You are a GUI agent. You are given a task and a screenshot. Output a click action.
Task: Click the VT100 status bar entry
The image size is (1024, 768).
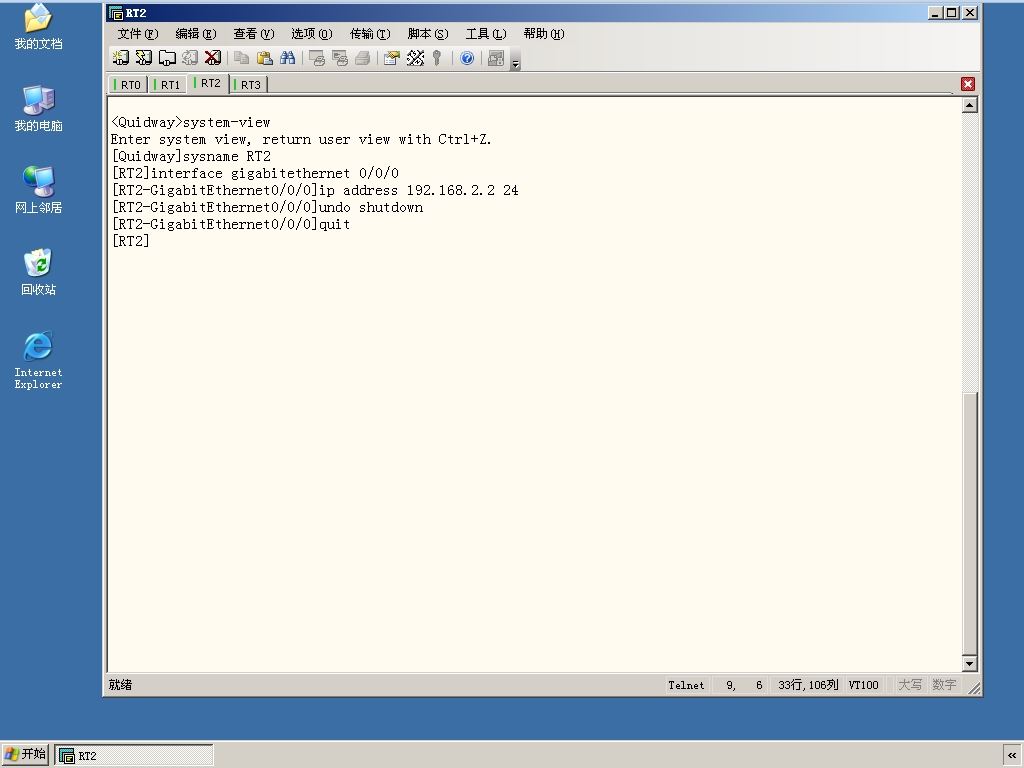(x=863, y=685)
